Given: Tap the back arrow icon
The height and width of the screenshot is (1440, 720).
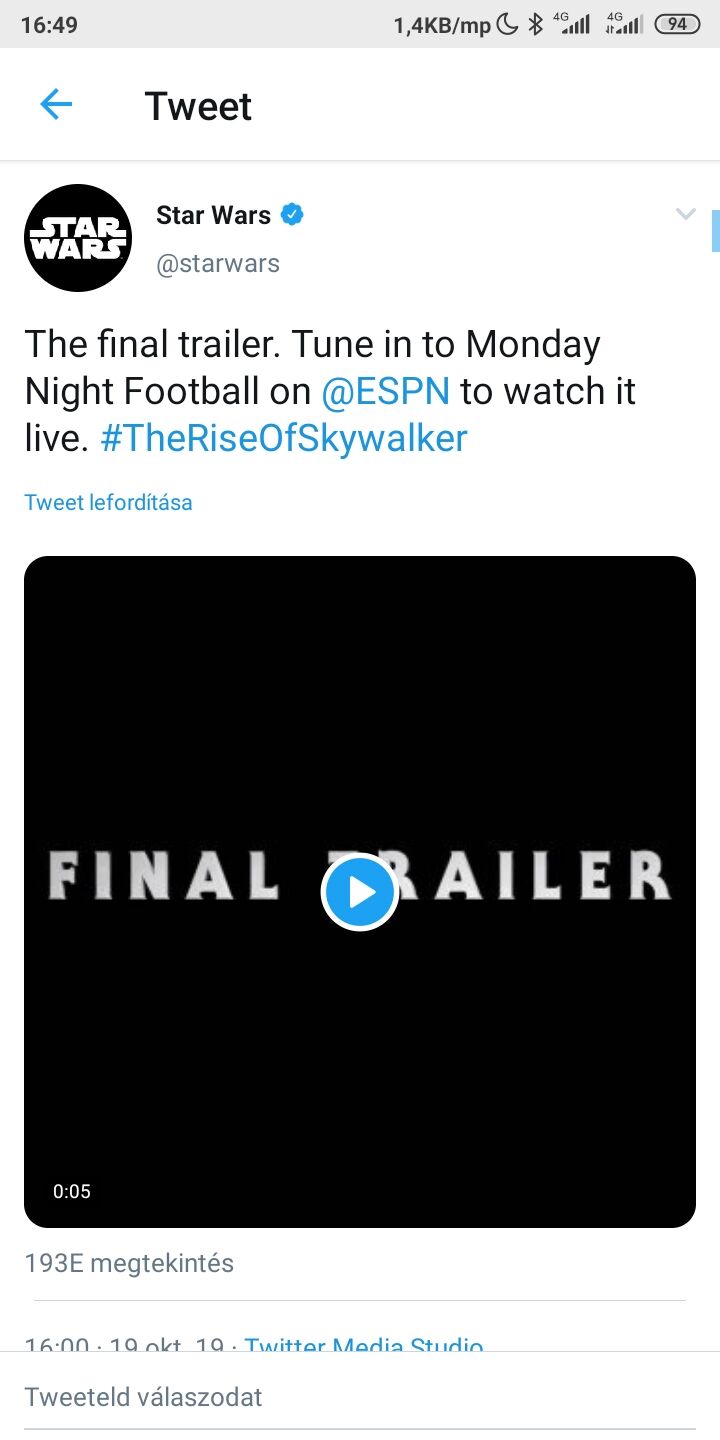Looking at the screenshot, I should (56, 105).
